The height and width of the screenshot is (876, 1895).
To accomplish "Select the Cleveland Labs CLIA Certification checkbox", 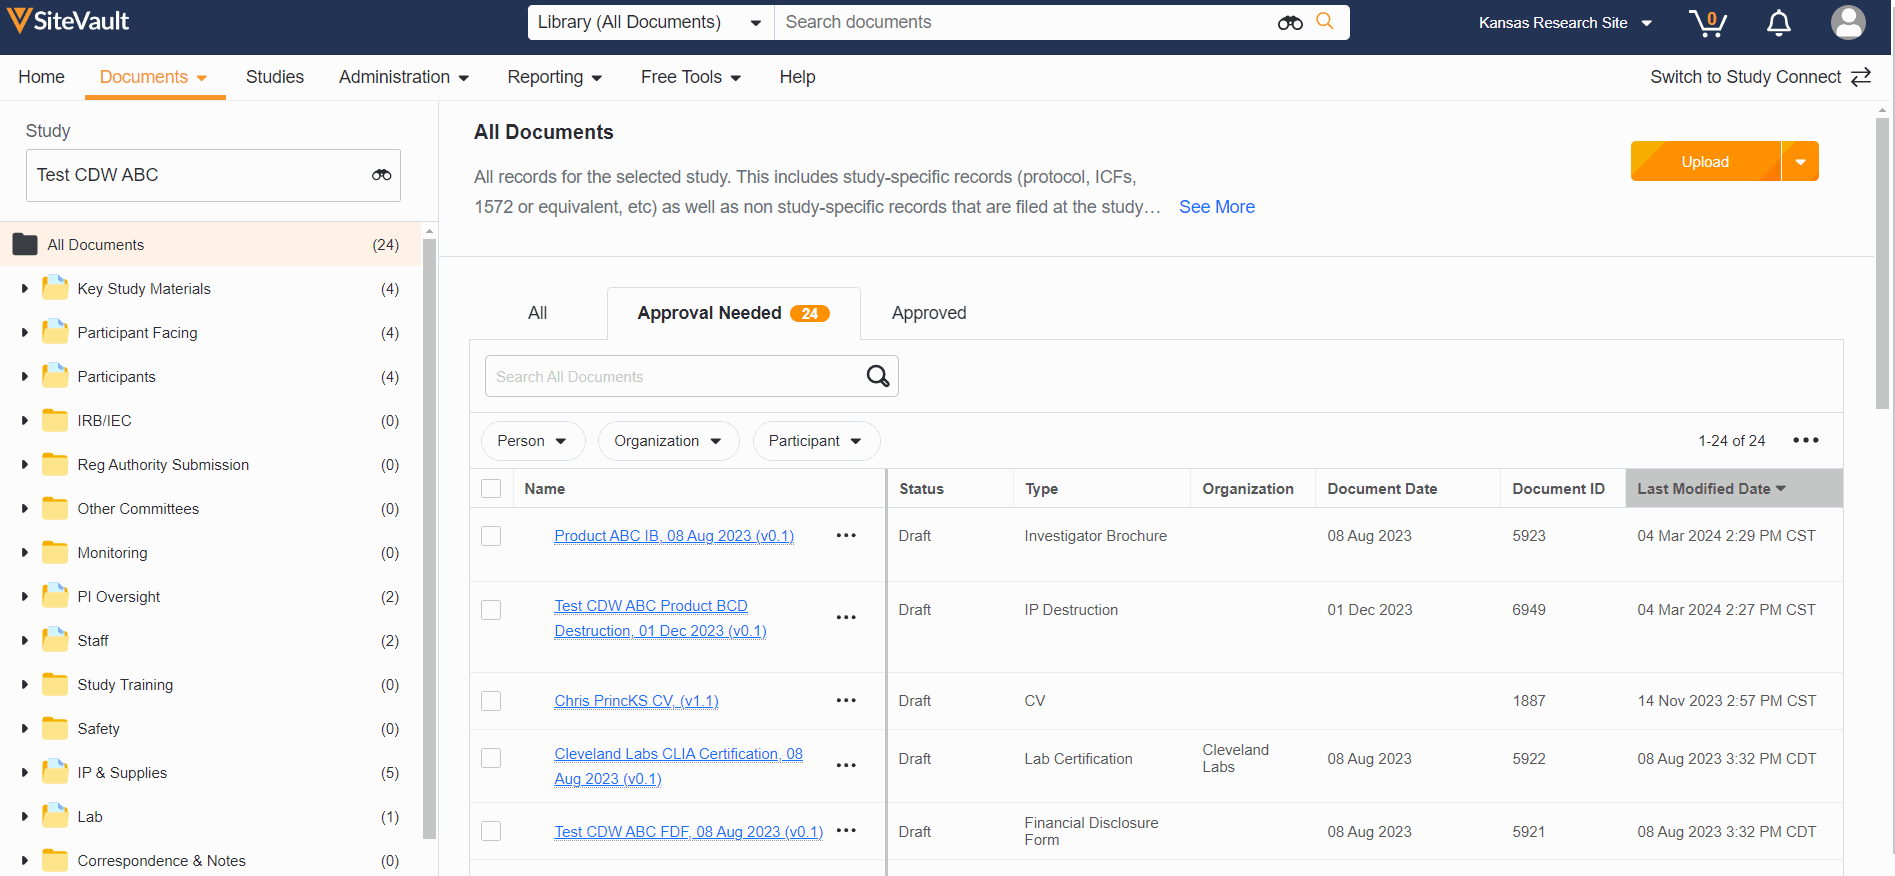I will pos(491,758).
